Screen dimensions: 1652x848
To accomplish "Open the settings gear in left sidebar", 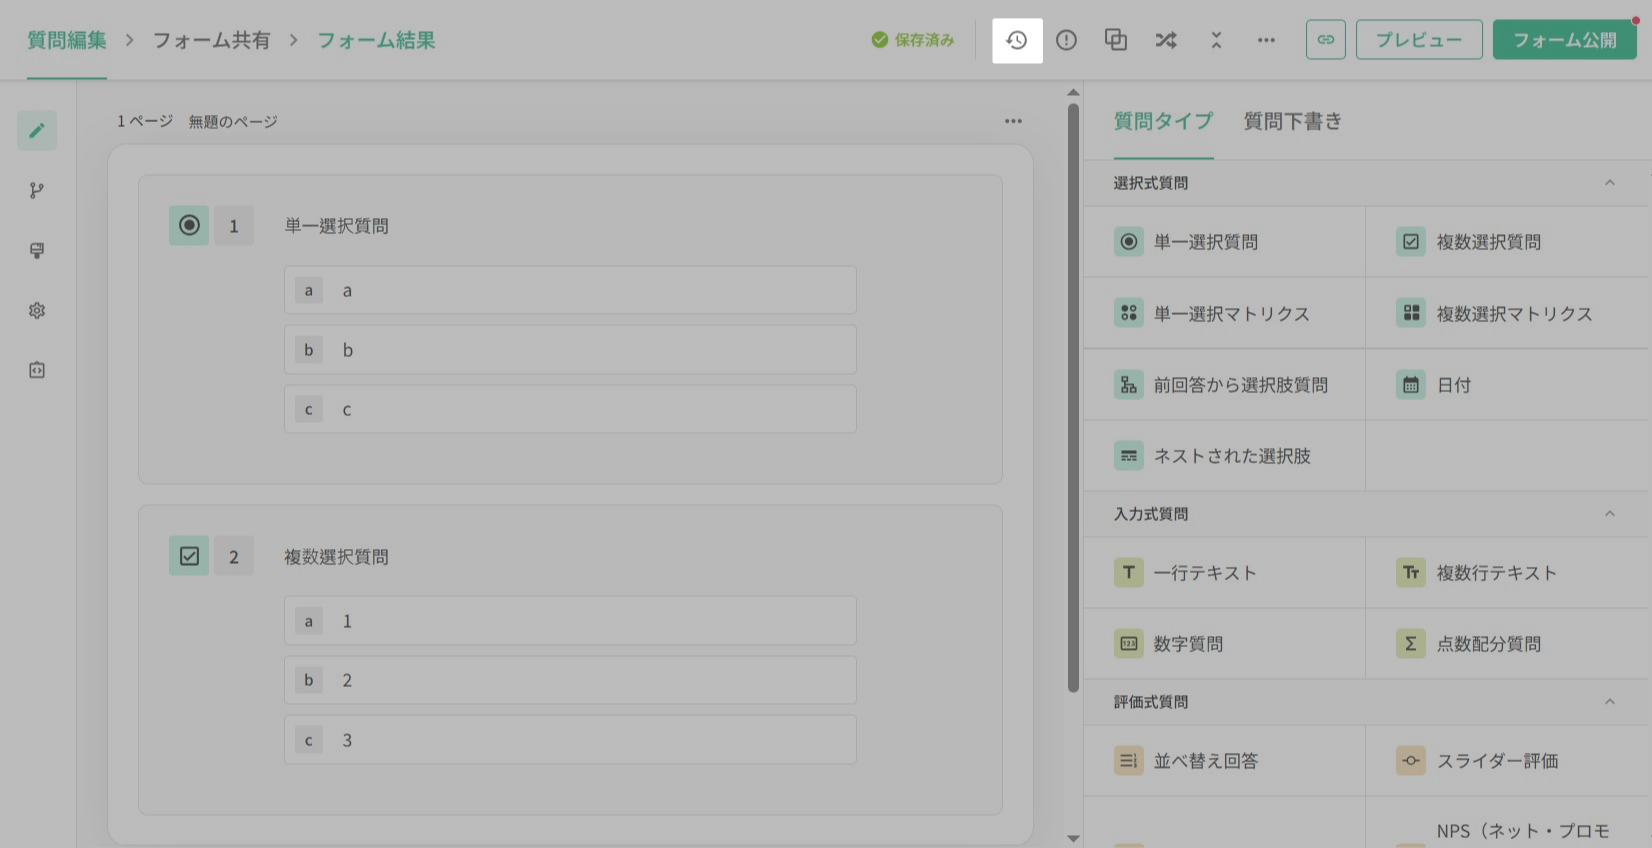I will 37,310.
